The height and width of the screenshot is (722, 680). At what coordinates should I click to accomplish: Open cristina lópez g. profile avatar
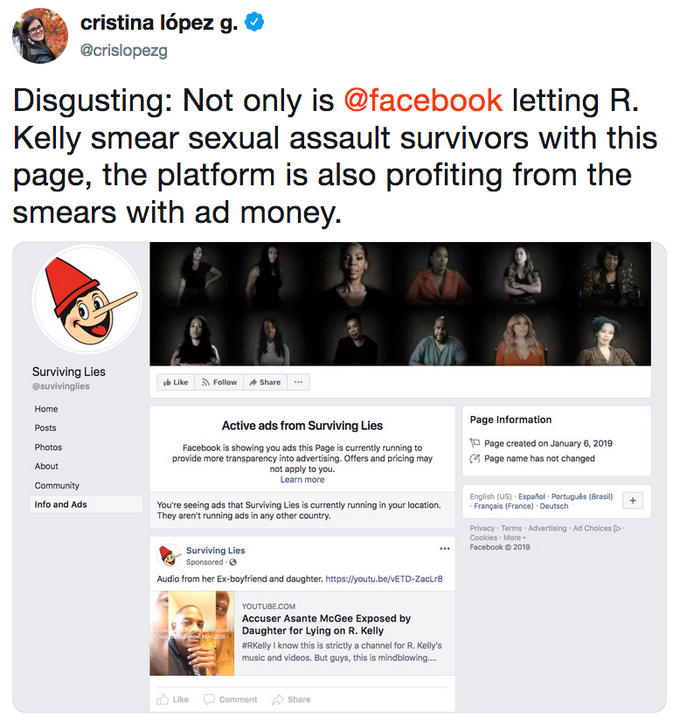tap(40, 35)
